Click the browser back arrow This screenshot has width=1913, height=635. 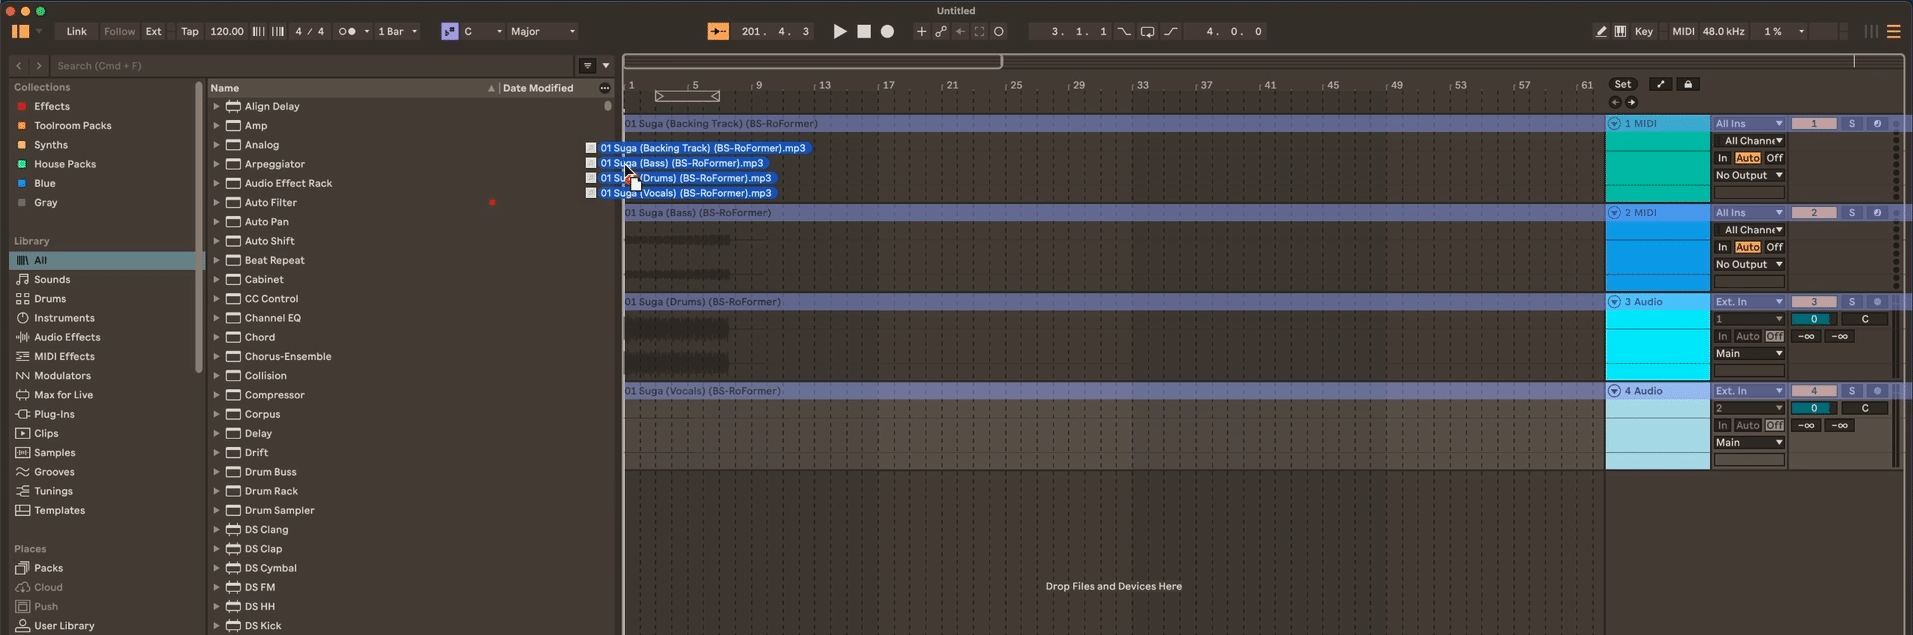pyautogui.click(x=18, y=66)
